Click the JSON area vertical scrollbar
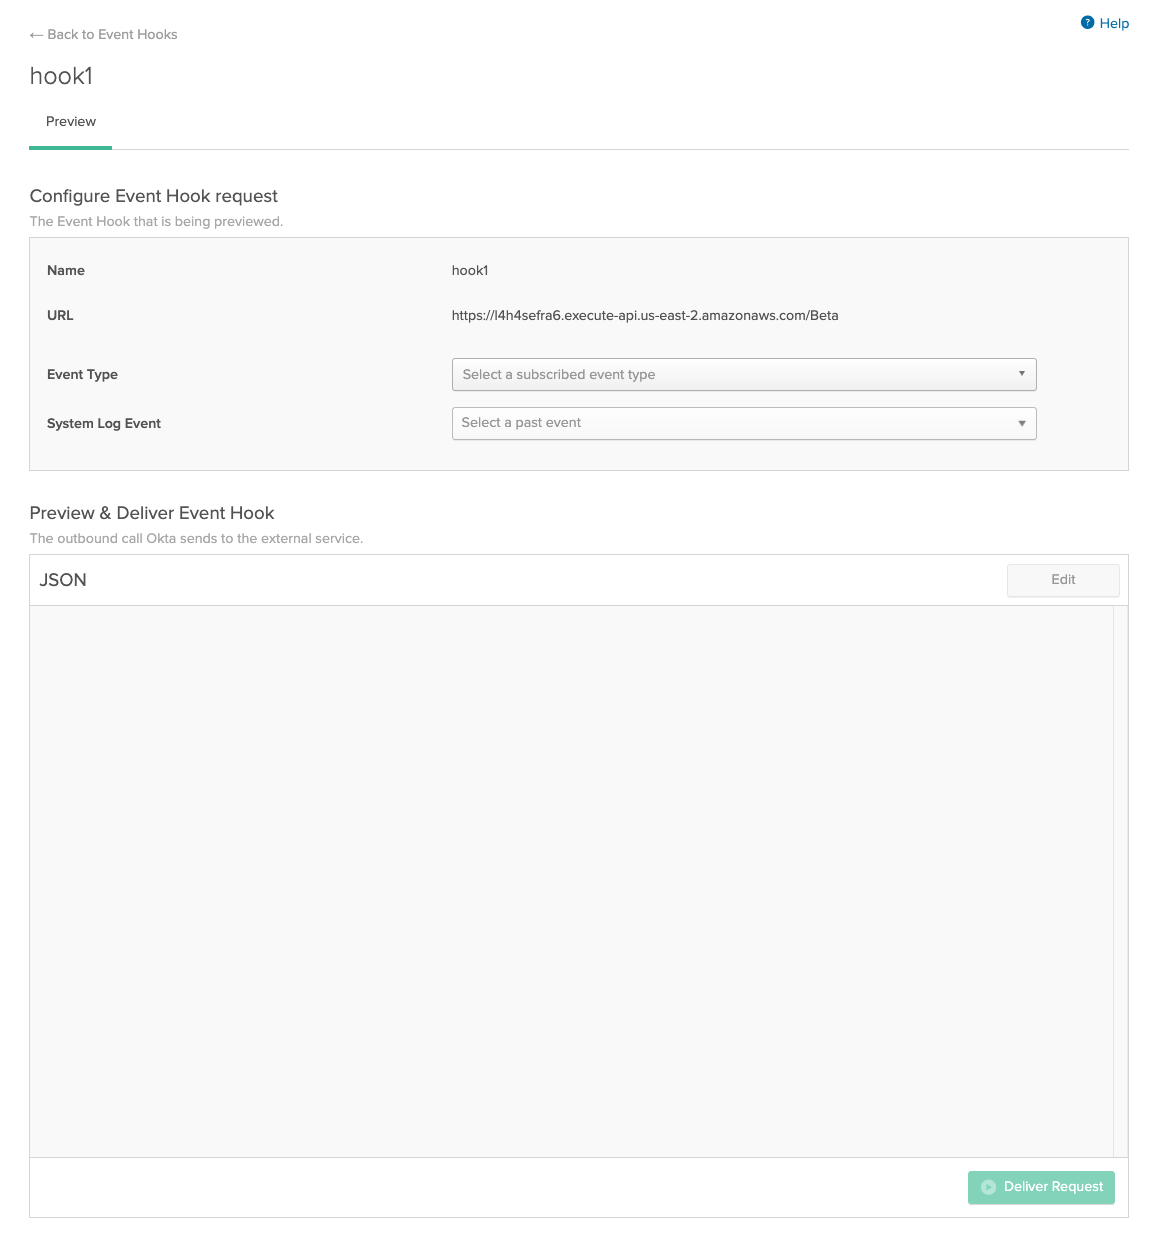This screenshot has height=1235, width=1171. tap(1120, 880)
